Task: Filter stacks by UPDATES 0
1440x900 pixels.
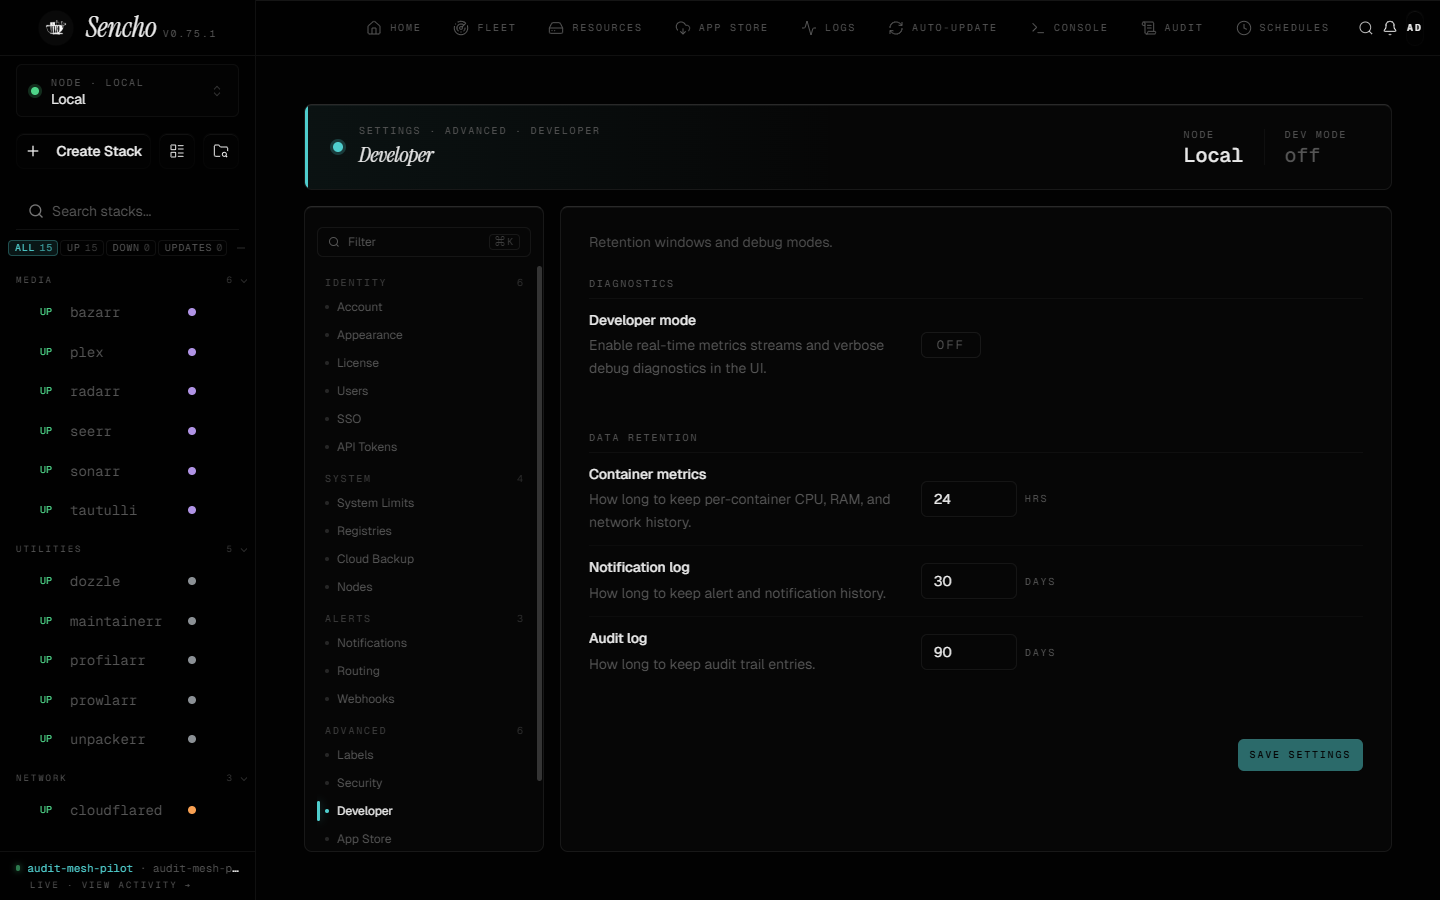Action: 193,248
